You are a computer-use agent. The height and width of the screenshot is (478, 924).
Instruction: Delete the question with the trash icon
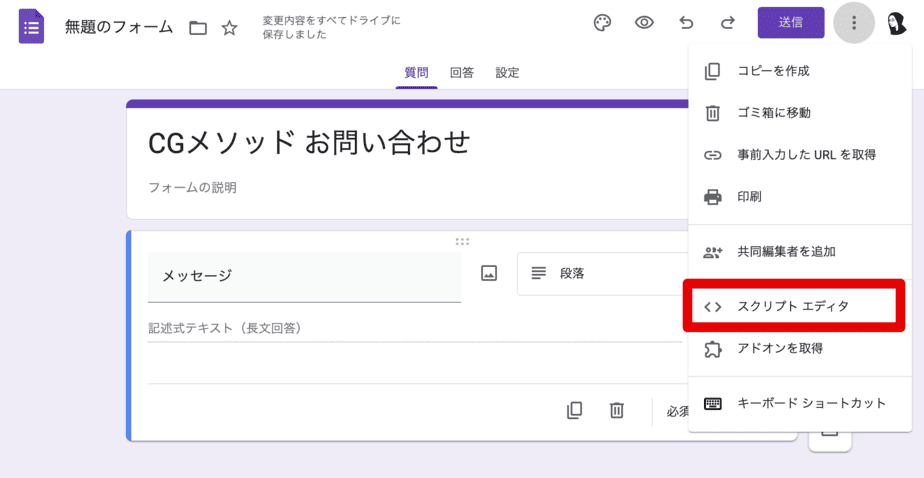point(616,410)
